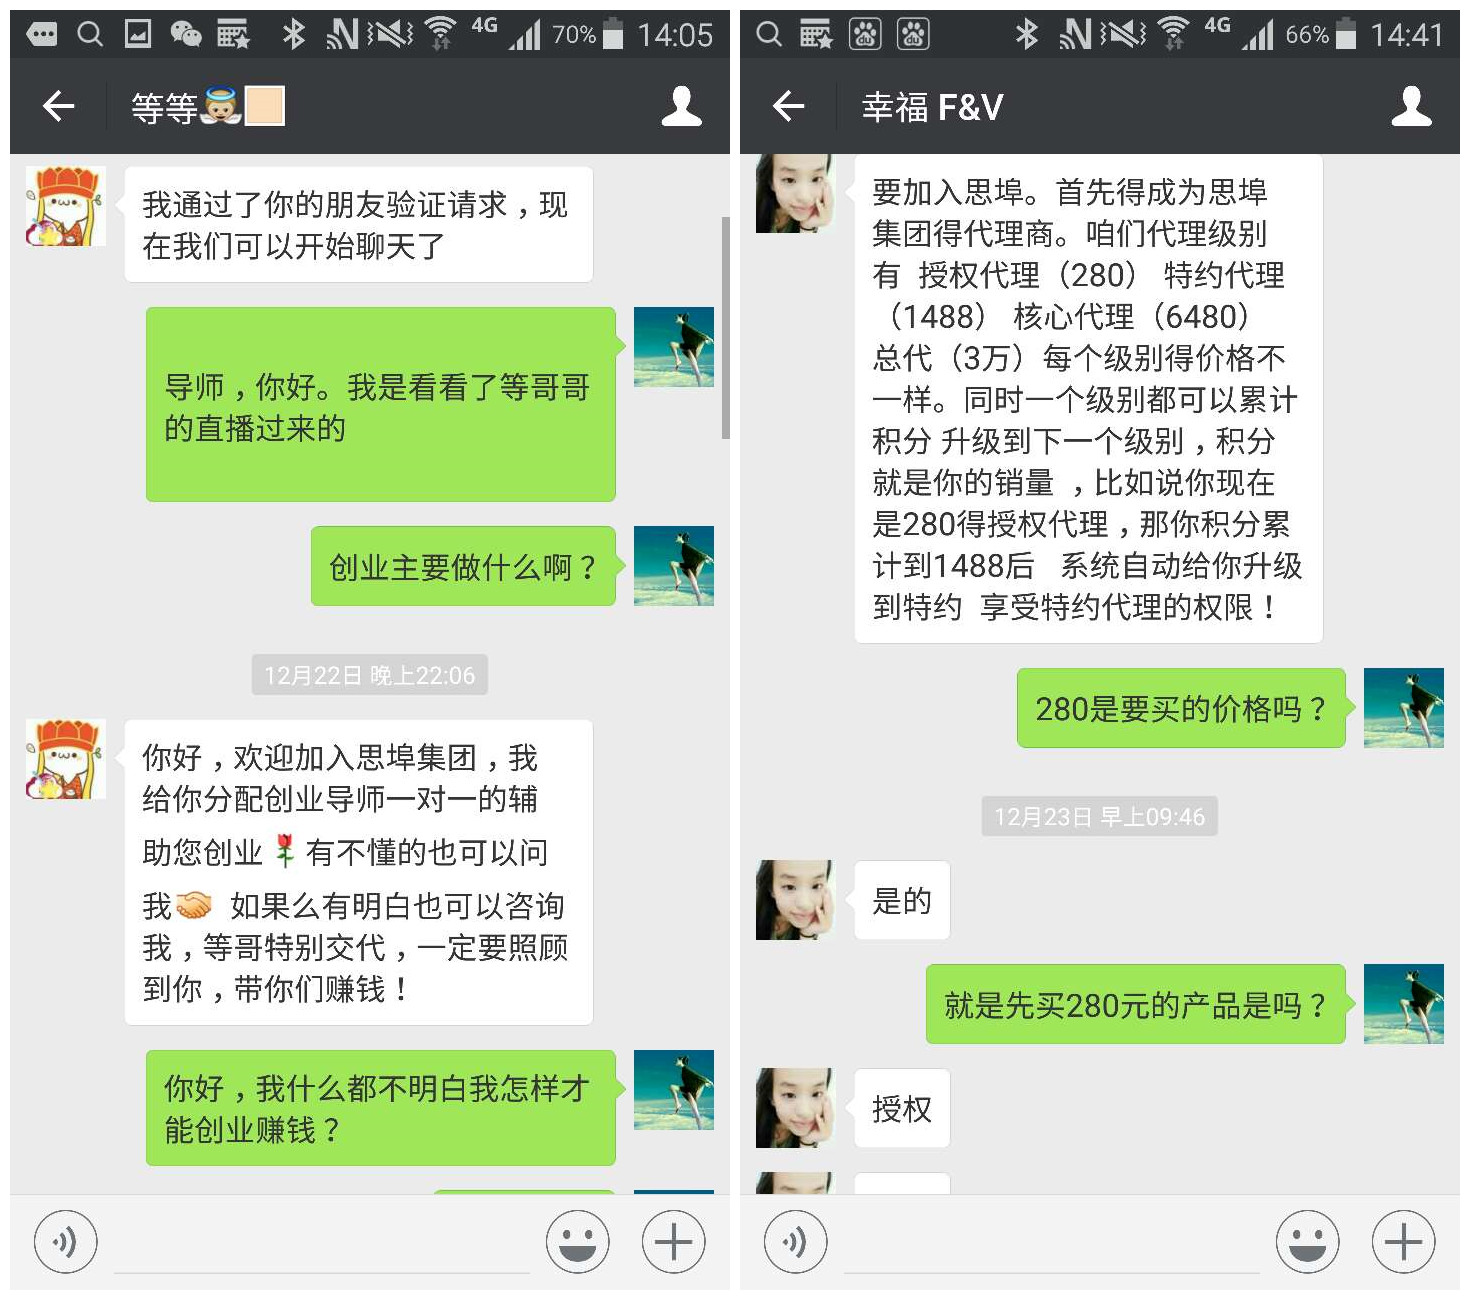
Task: Tap cartoon avatar beside friend verification message
Action: click(x=65, y=207)
